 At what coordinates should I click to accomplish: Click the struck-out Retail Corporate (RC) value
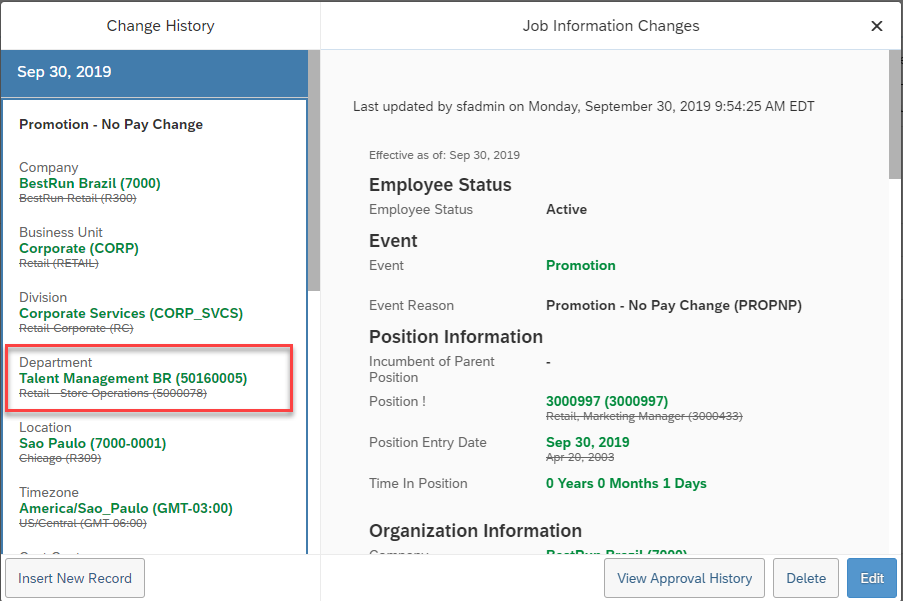76,329
